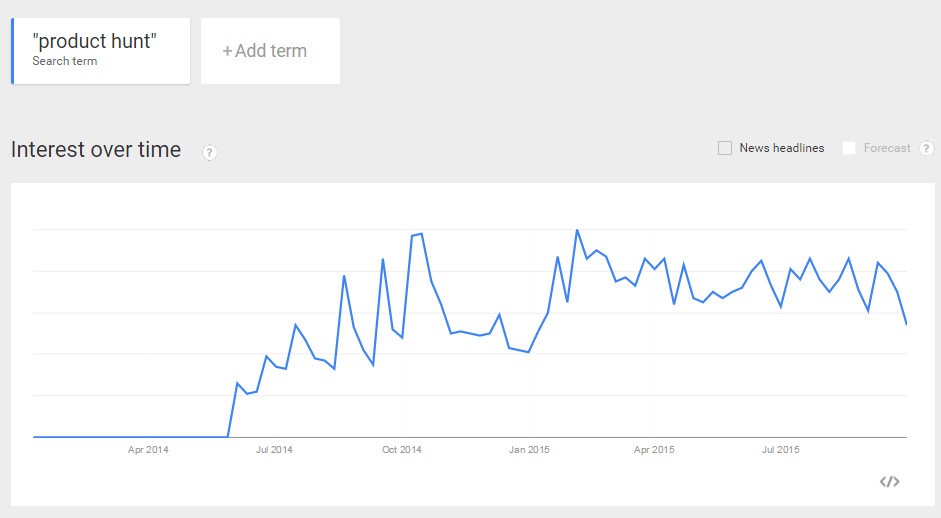Click the trend line peak above Oct 2014
The width and height of the screenshot is (941, 518).
(421, 234)
